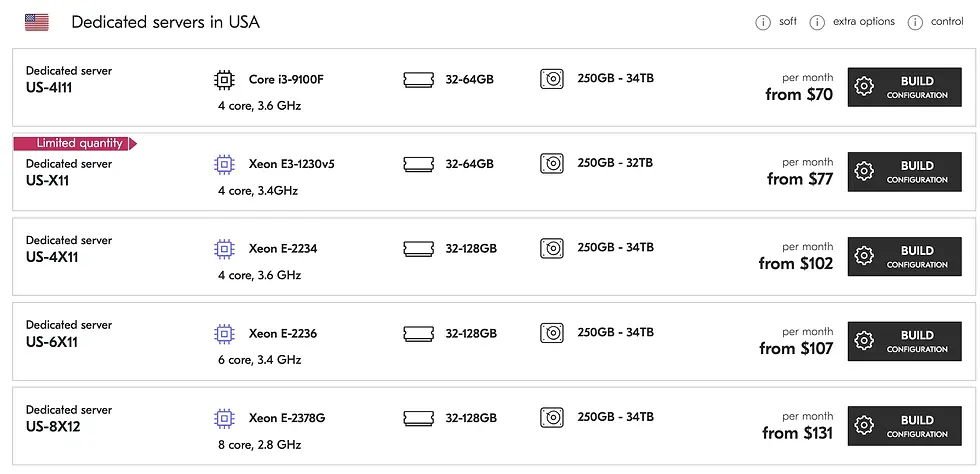Build configuration for the US-8X12 server
The width and height of the screenshot is (980, 474).
pos(904,426)
